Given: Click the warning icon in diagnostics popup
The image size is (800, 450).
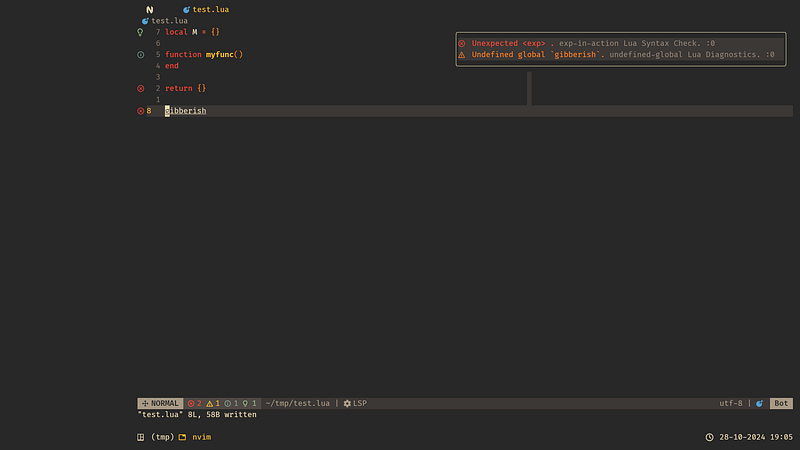Looking at the screenshot, I should (x=462, y=55).
